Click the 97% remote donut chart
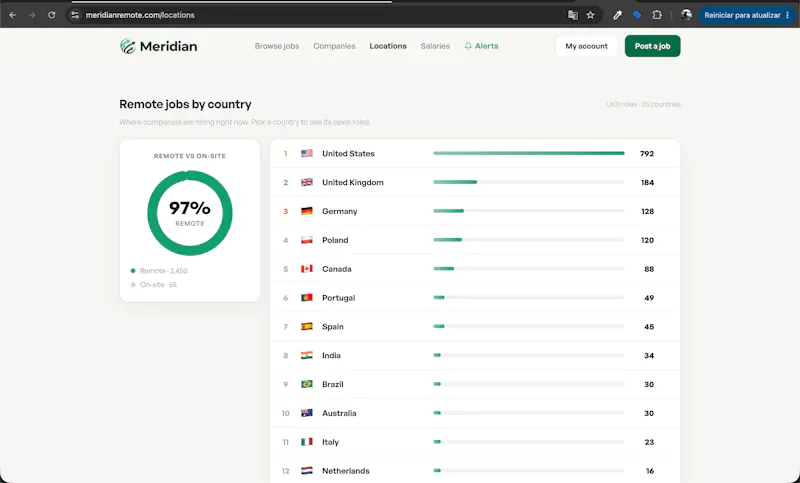The width and height of the screenshot is (800, 483). pos(190,213)
